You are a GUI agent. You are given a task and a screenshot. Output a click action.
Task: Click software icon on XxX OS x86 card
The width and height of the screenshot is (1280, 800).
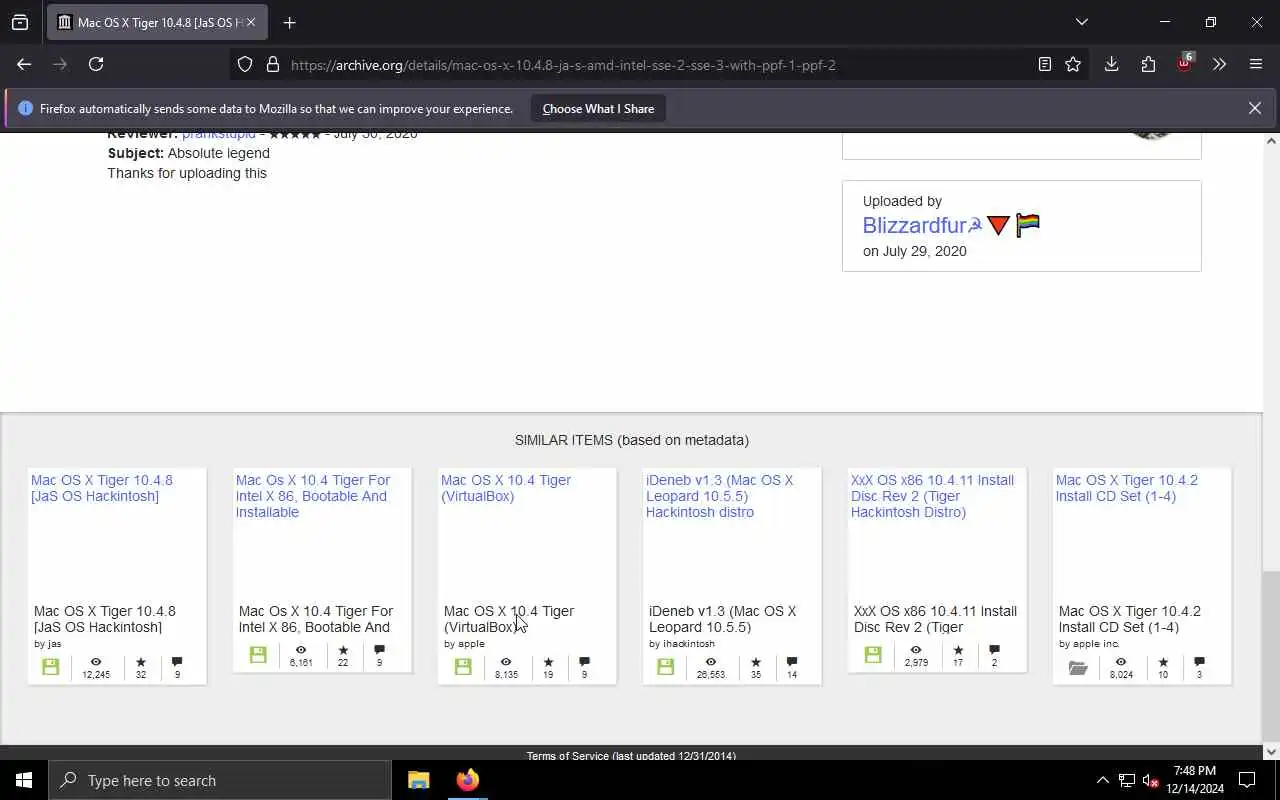click(x=873, y=655)
